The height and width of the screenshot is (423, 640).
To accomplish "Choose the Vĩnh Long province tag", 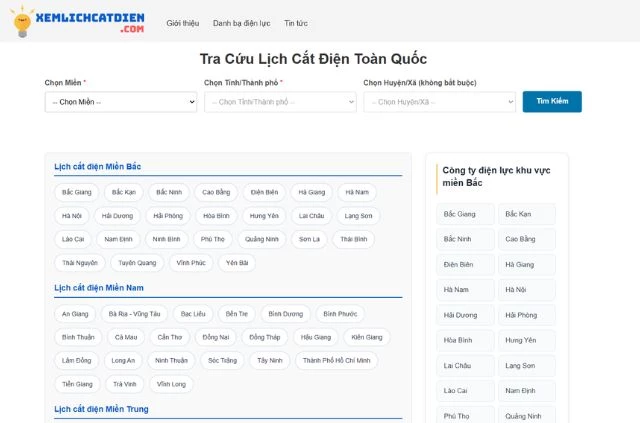I will (171, 384).
